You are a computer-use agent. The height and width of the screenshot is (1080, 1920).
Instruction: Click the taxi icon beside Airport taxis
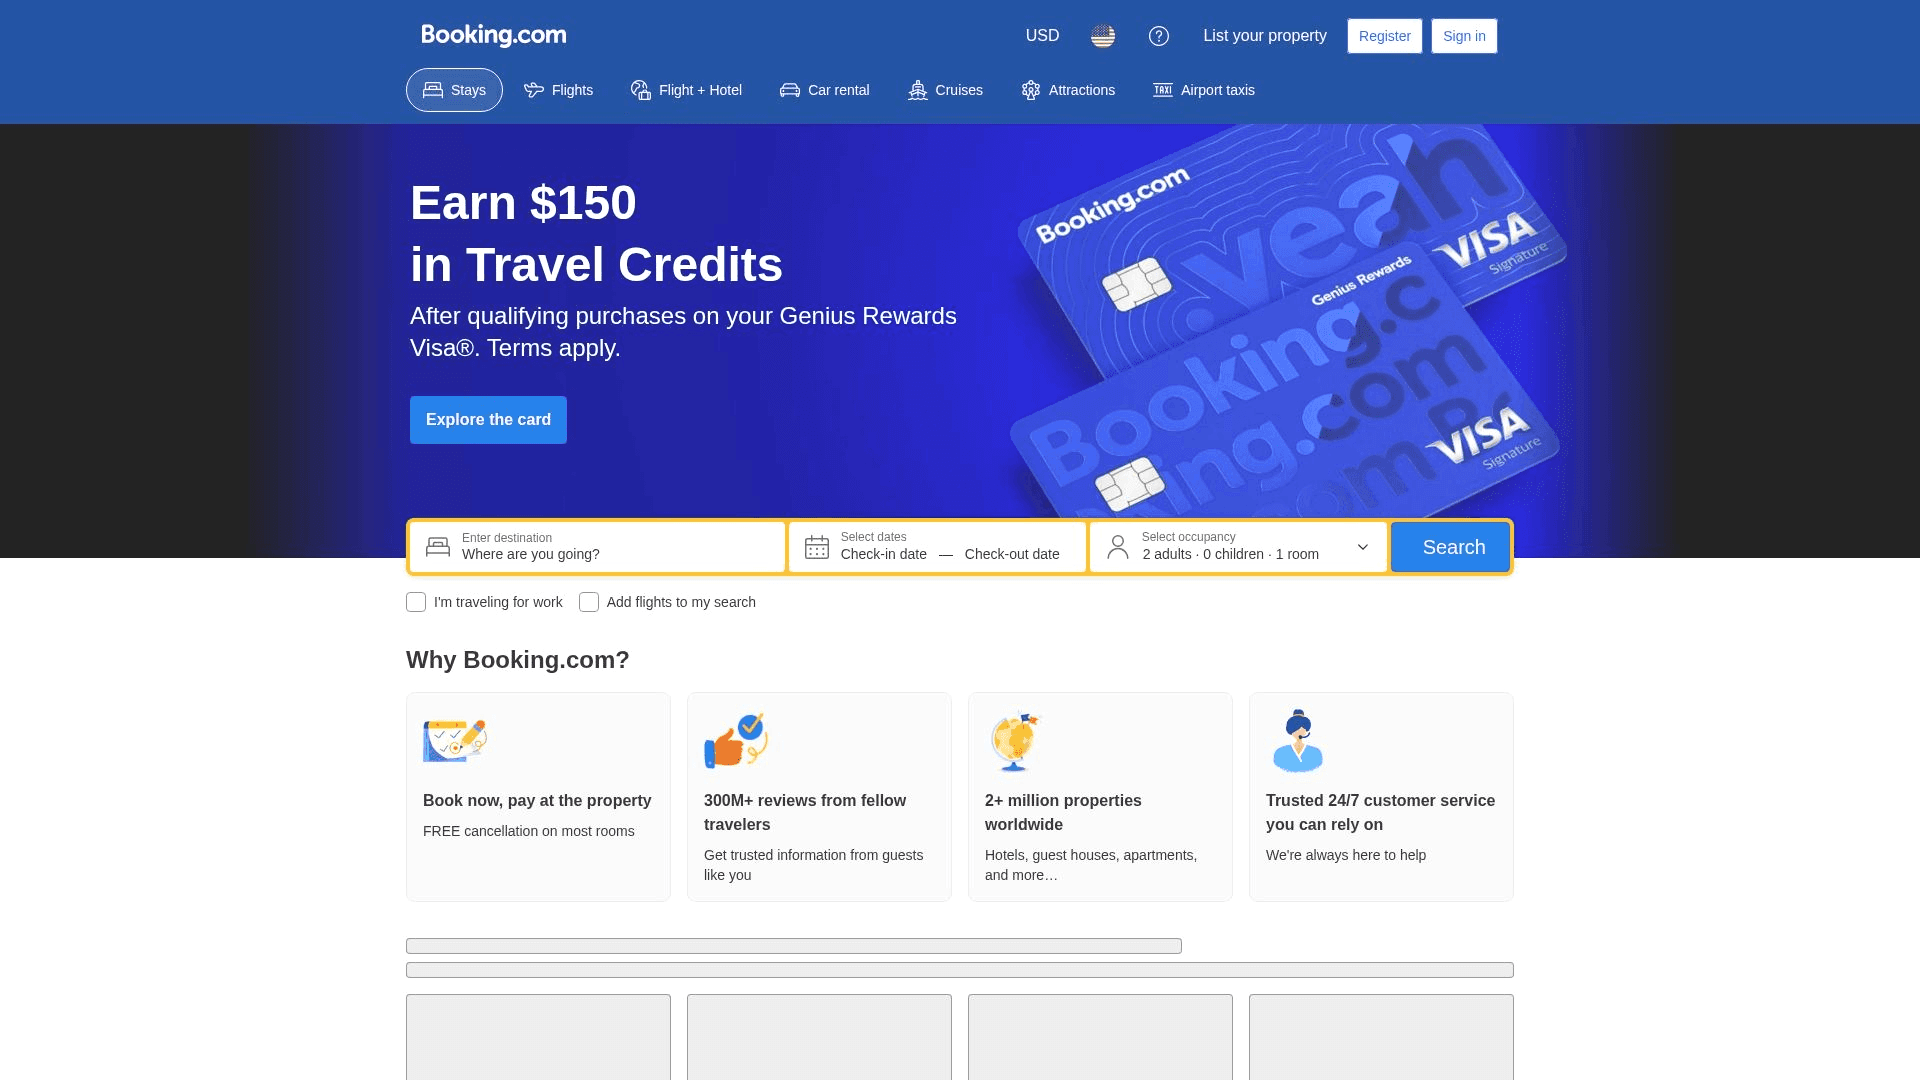click(1163, 90)
